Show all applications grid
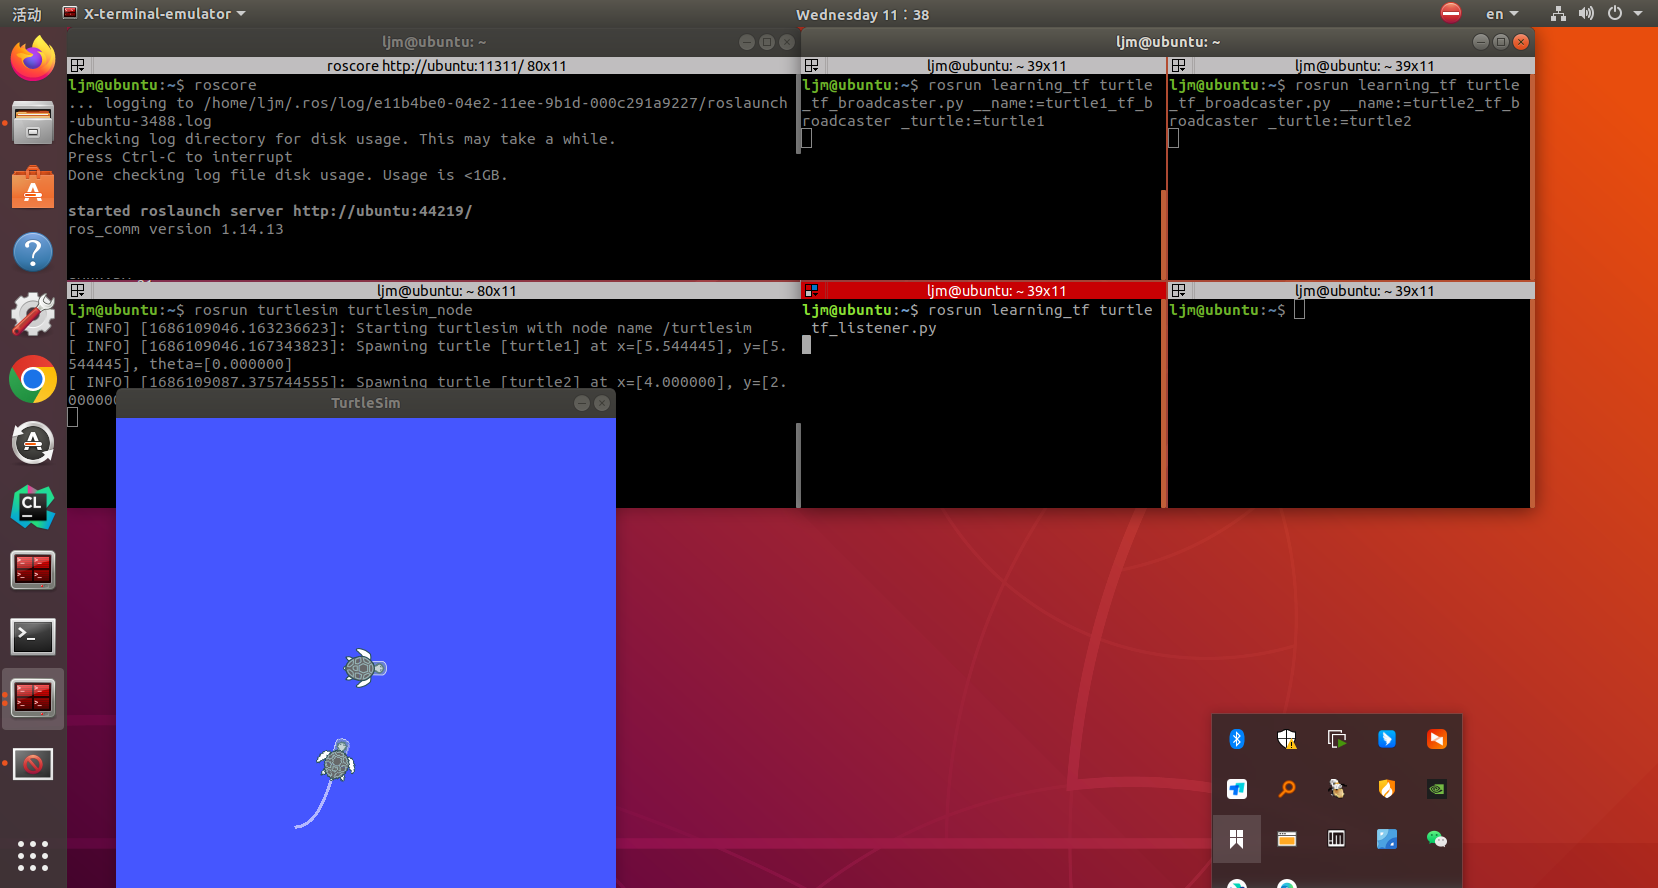 pos(33,855)
